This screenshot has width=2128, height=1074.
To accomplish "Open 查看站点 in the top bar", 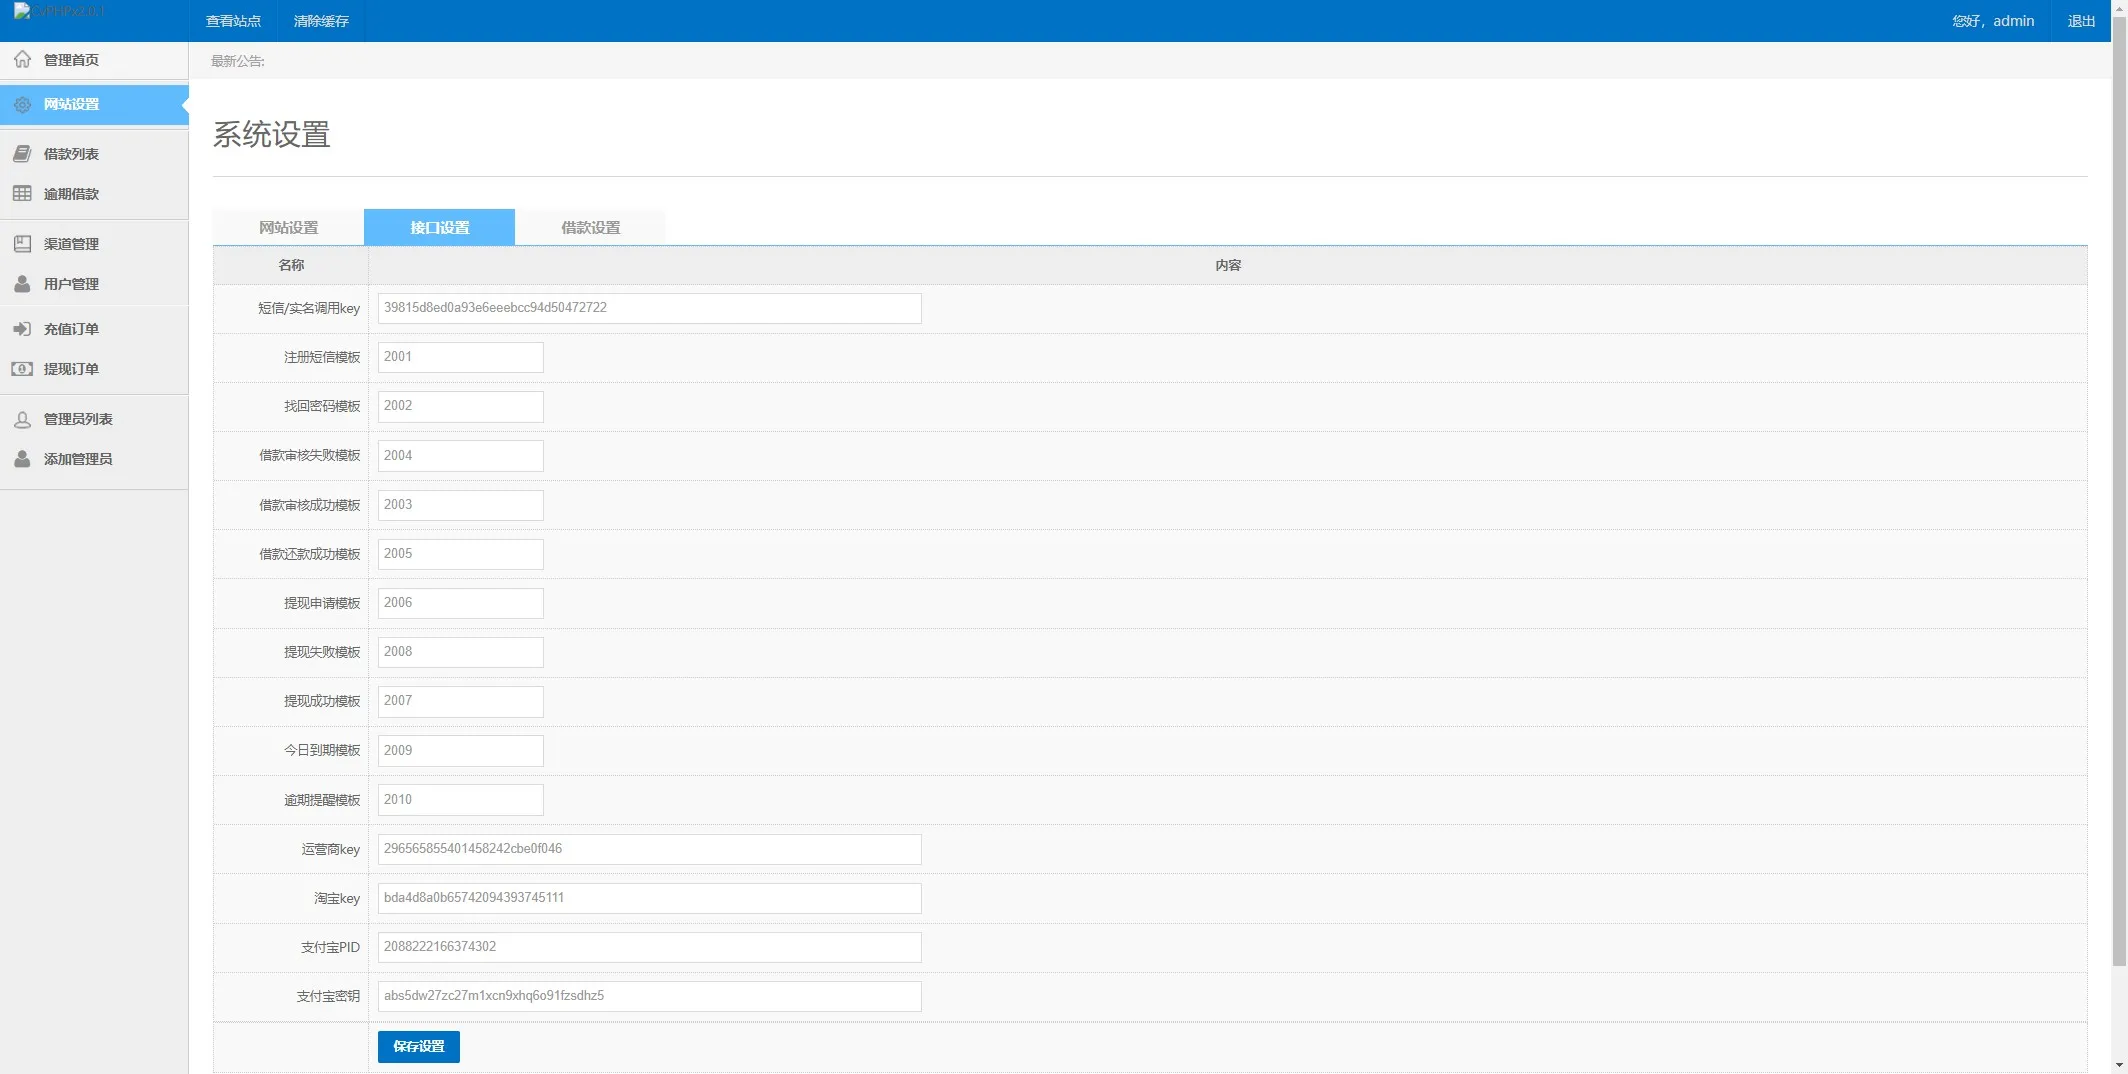I will (233, 21).
